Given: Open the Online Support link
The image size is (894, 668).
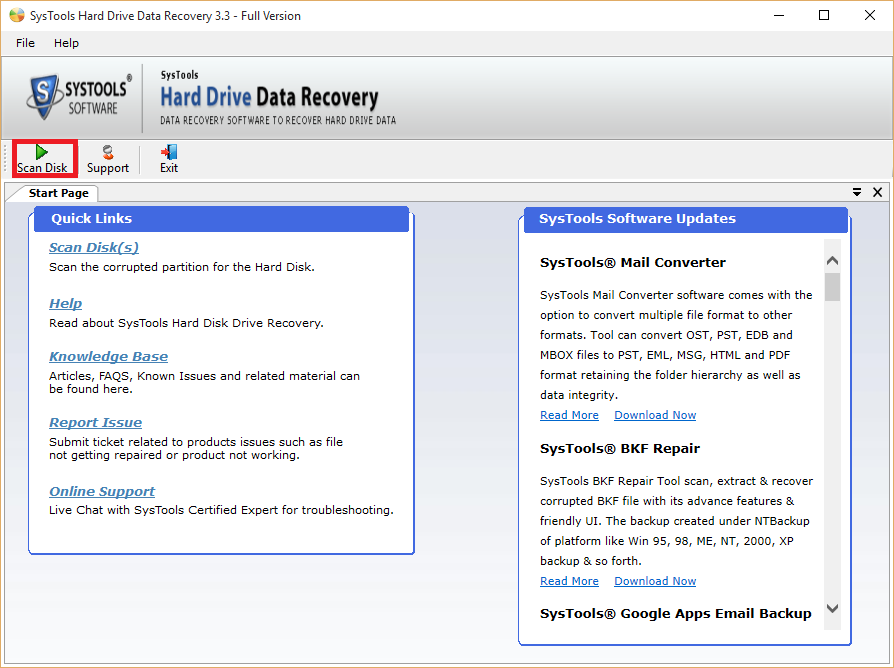Looking at the screenshot, I should coord(101,491).
